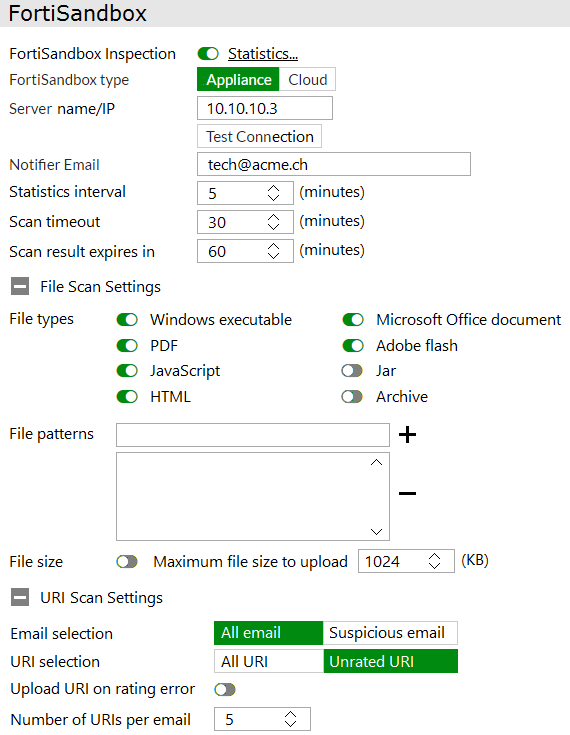570x735 pixels.
Task: Click up arrow in file patterns list
Action: 376,463
